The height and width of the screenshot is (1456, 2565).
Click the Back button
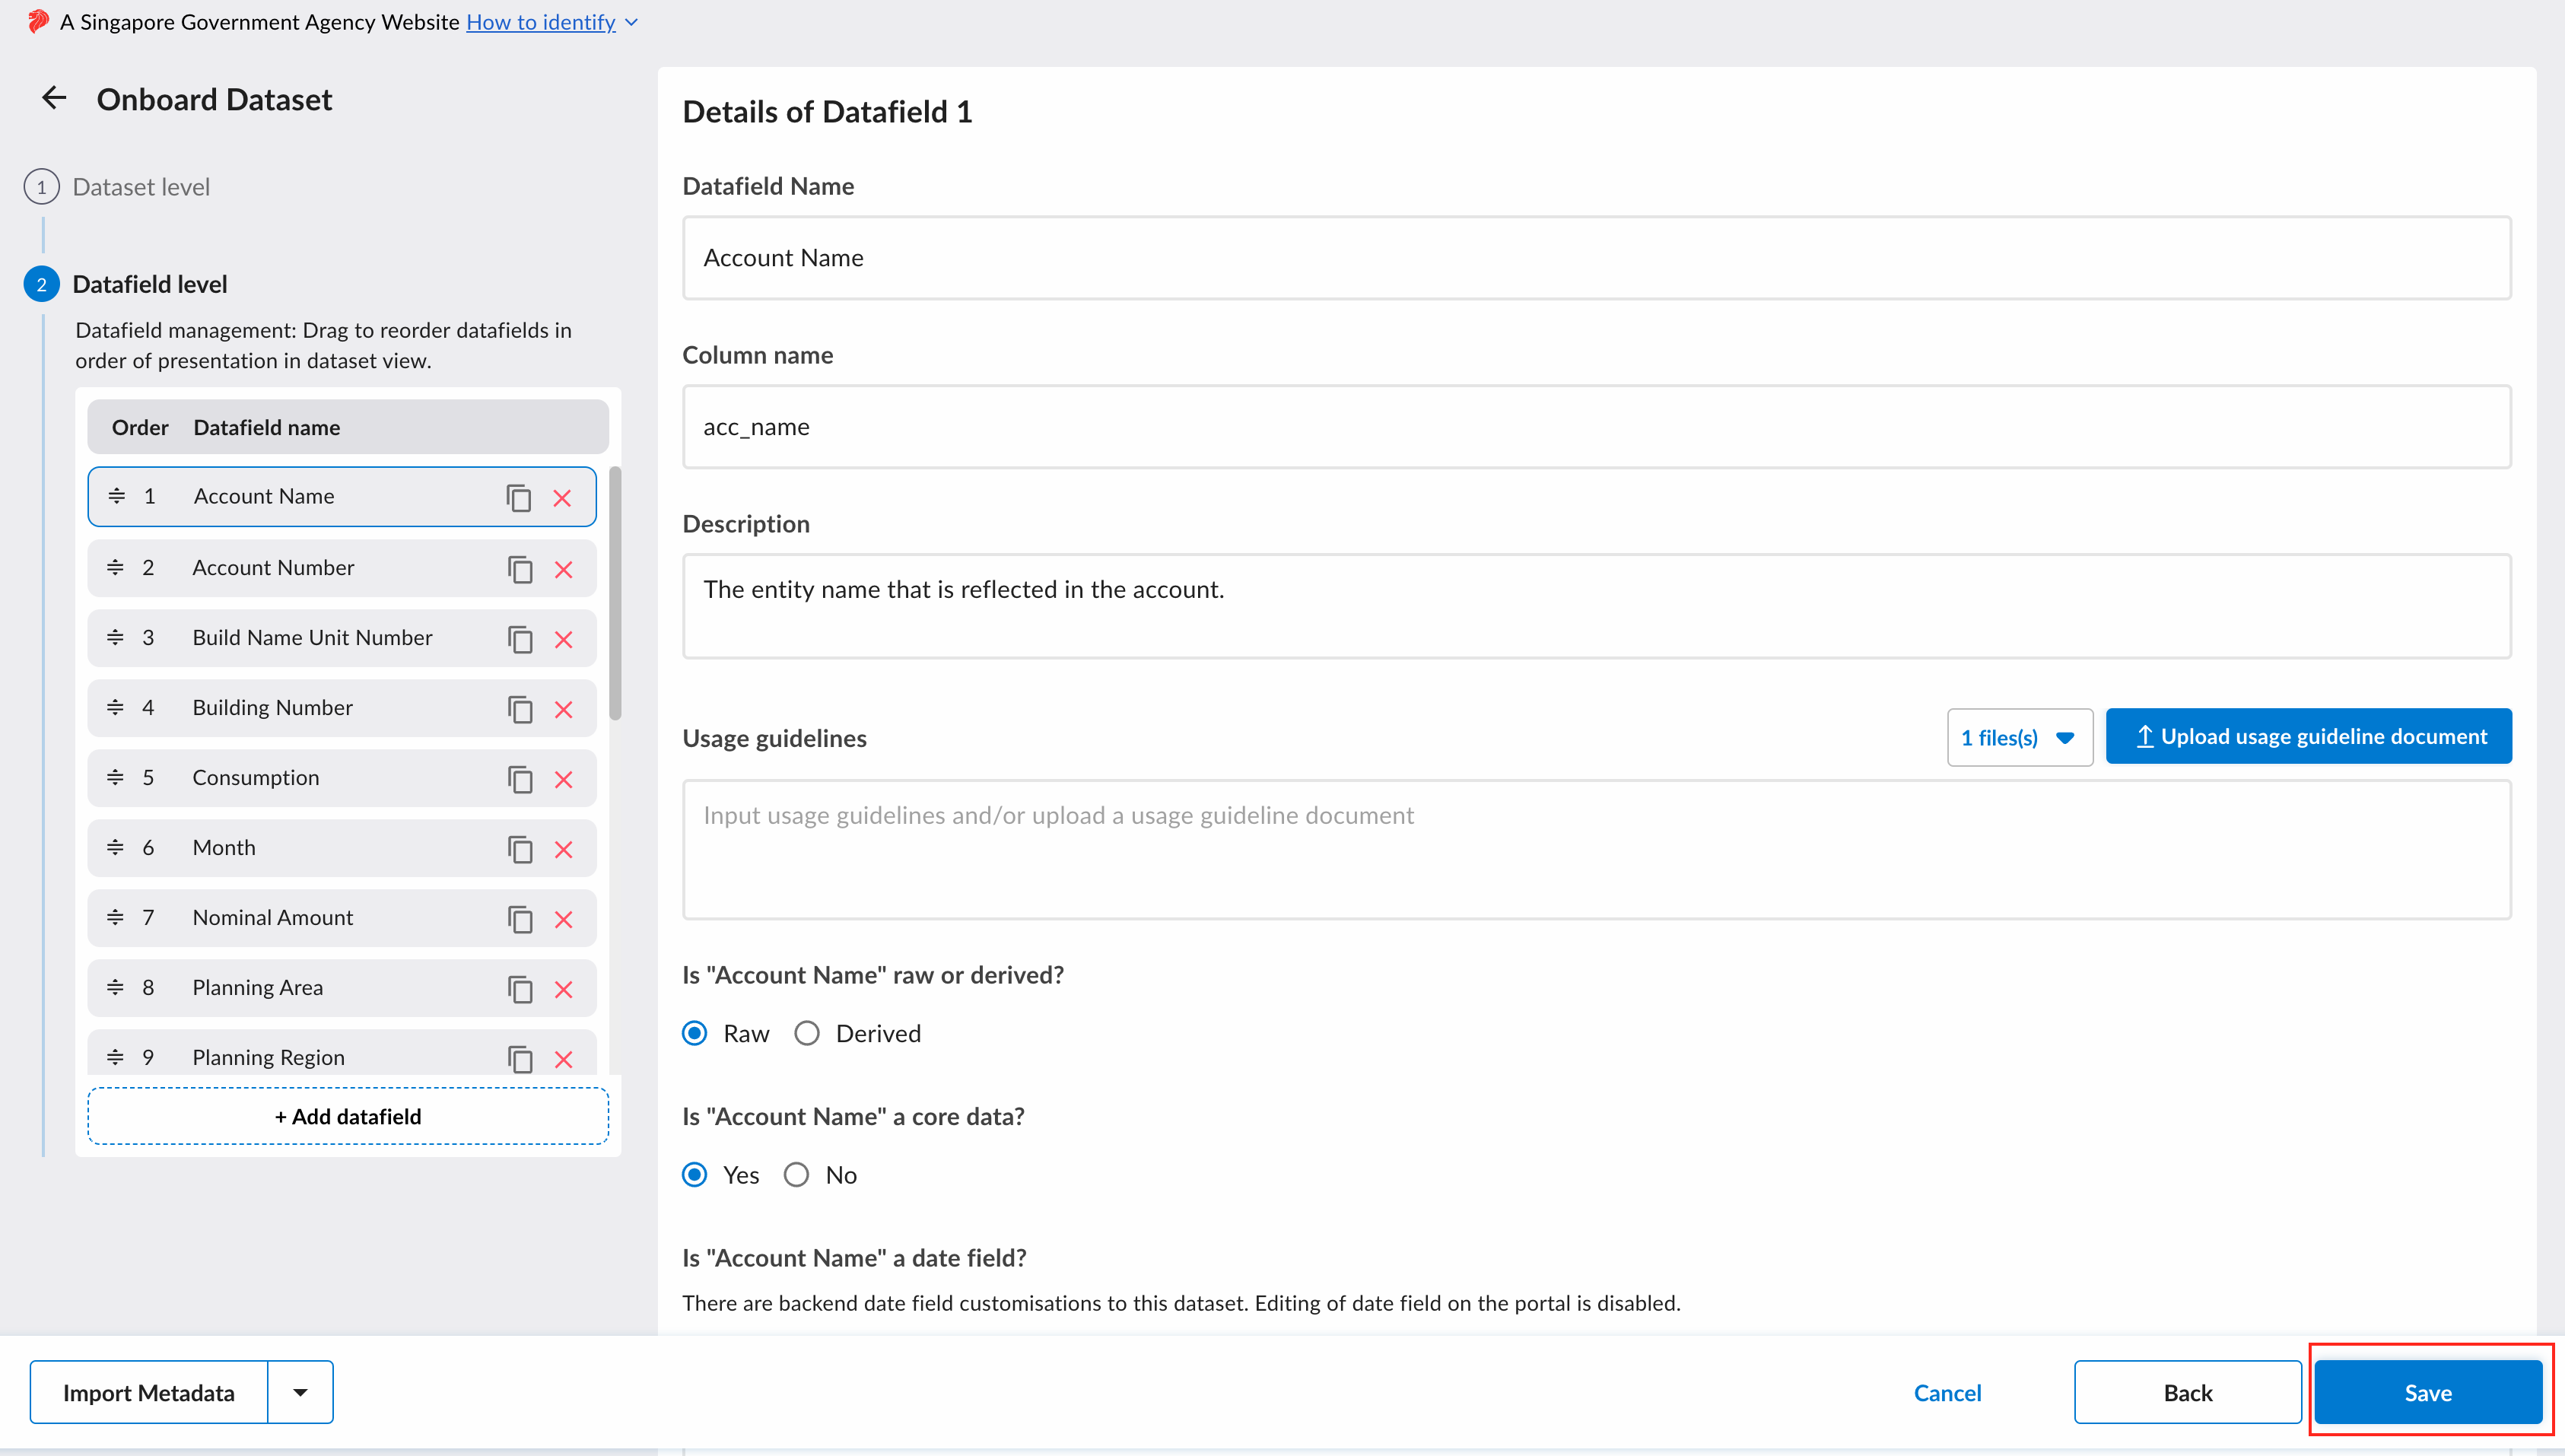(2187, 1392)
